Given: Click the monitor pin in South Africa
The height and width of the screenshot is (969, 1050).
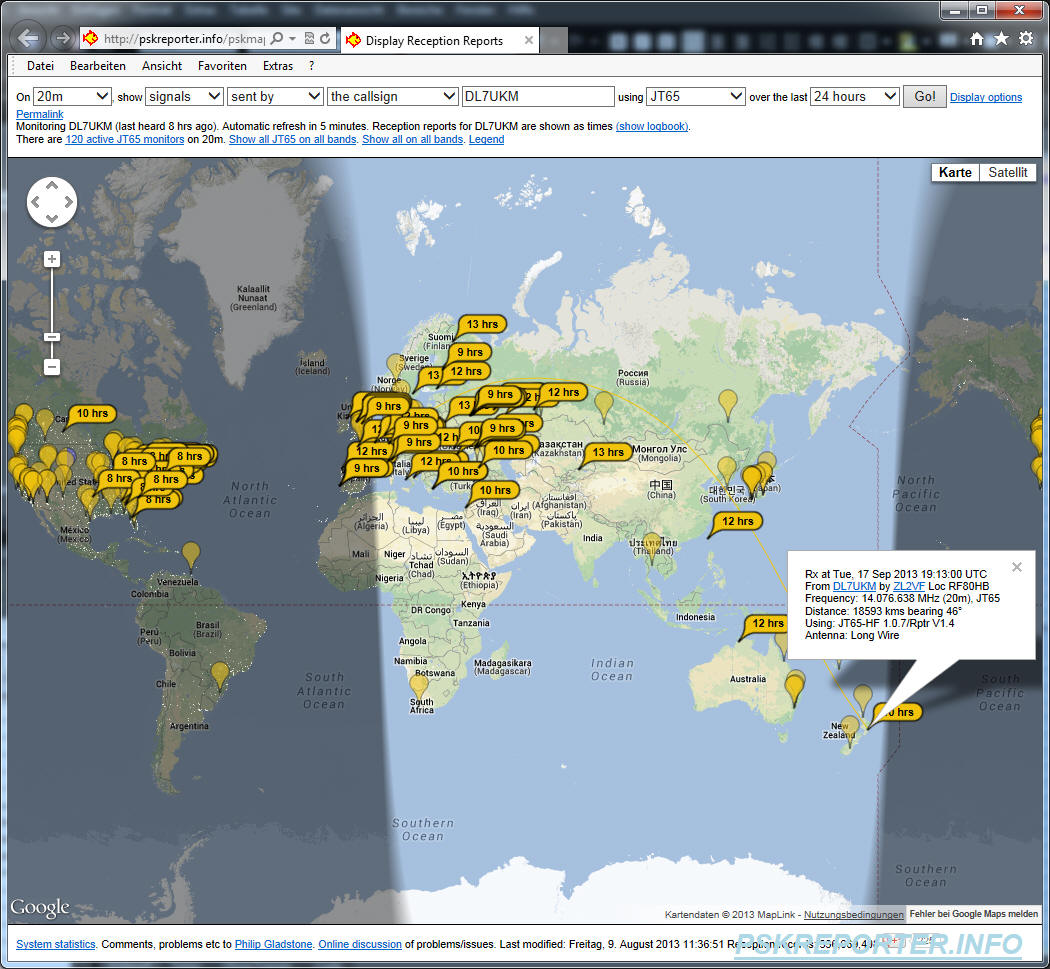Looking at the screenshot, I should click(x=419, y=686).
